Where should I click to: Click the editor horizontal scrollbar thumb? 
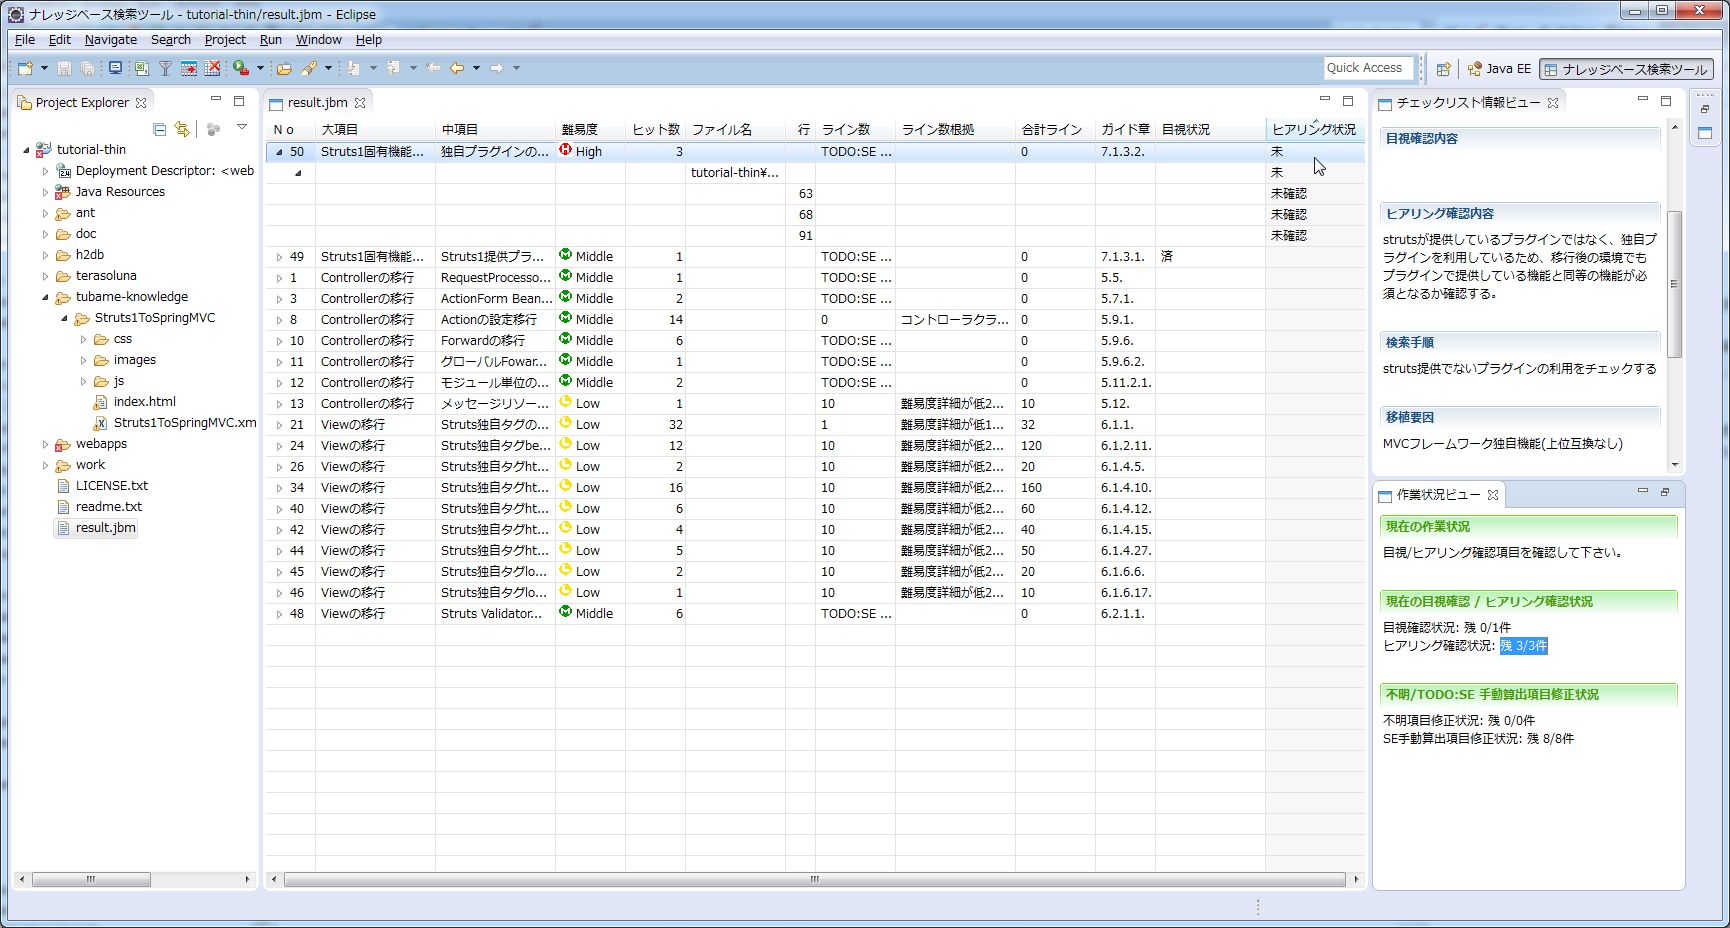tap(815, 880)
